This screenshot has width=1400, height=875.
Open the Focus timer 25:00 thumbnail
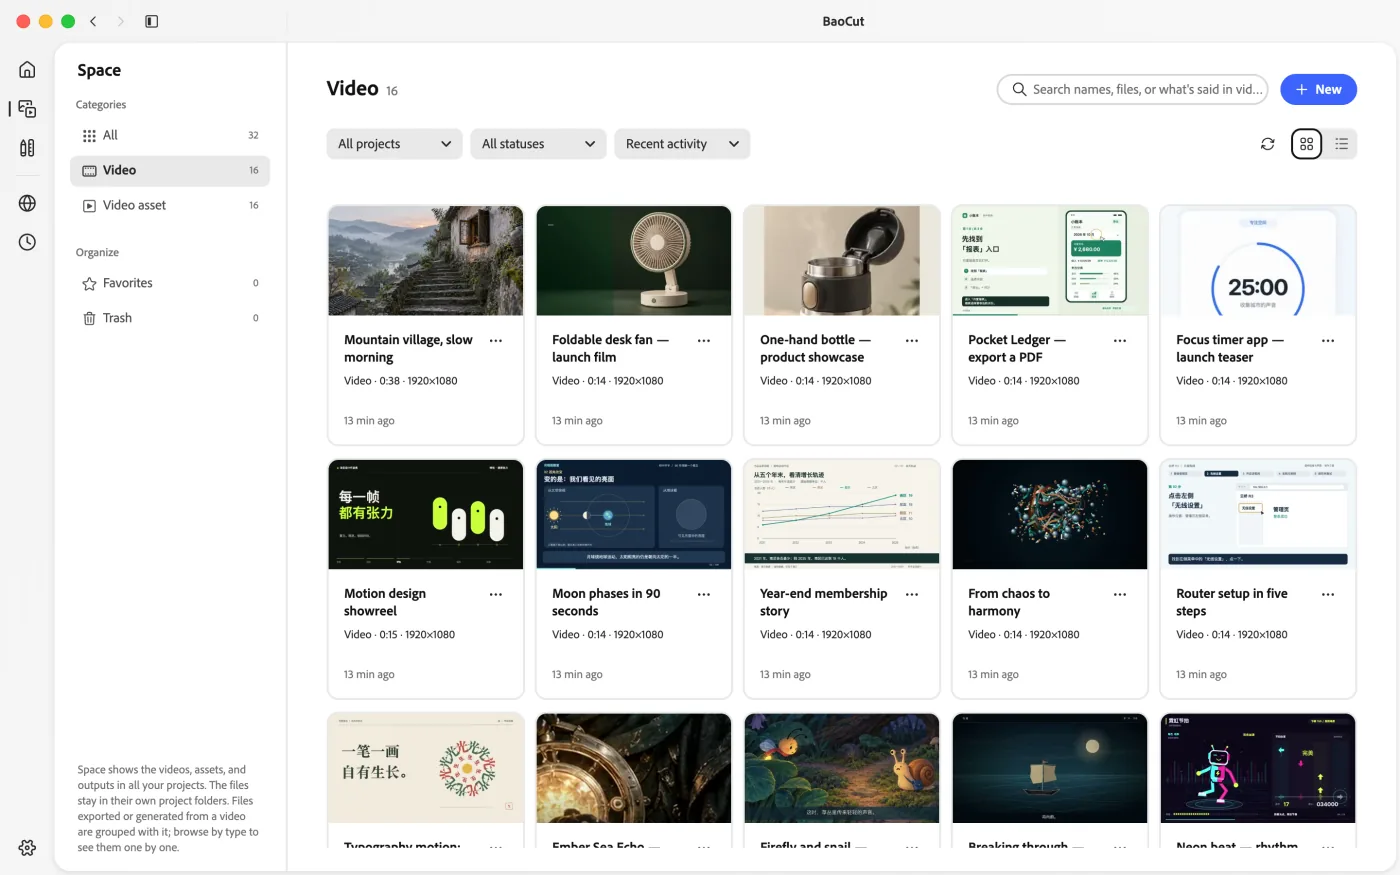coord(1258,261)
